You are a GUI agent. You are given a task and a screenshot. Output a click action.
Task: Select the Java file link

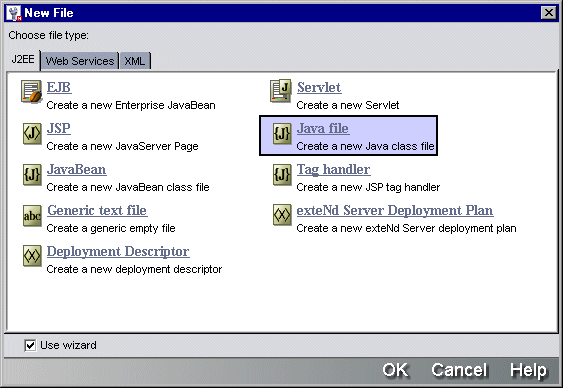pos(323,128)
